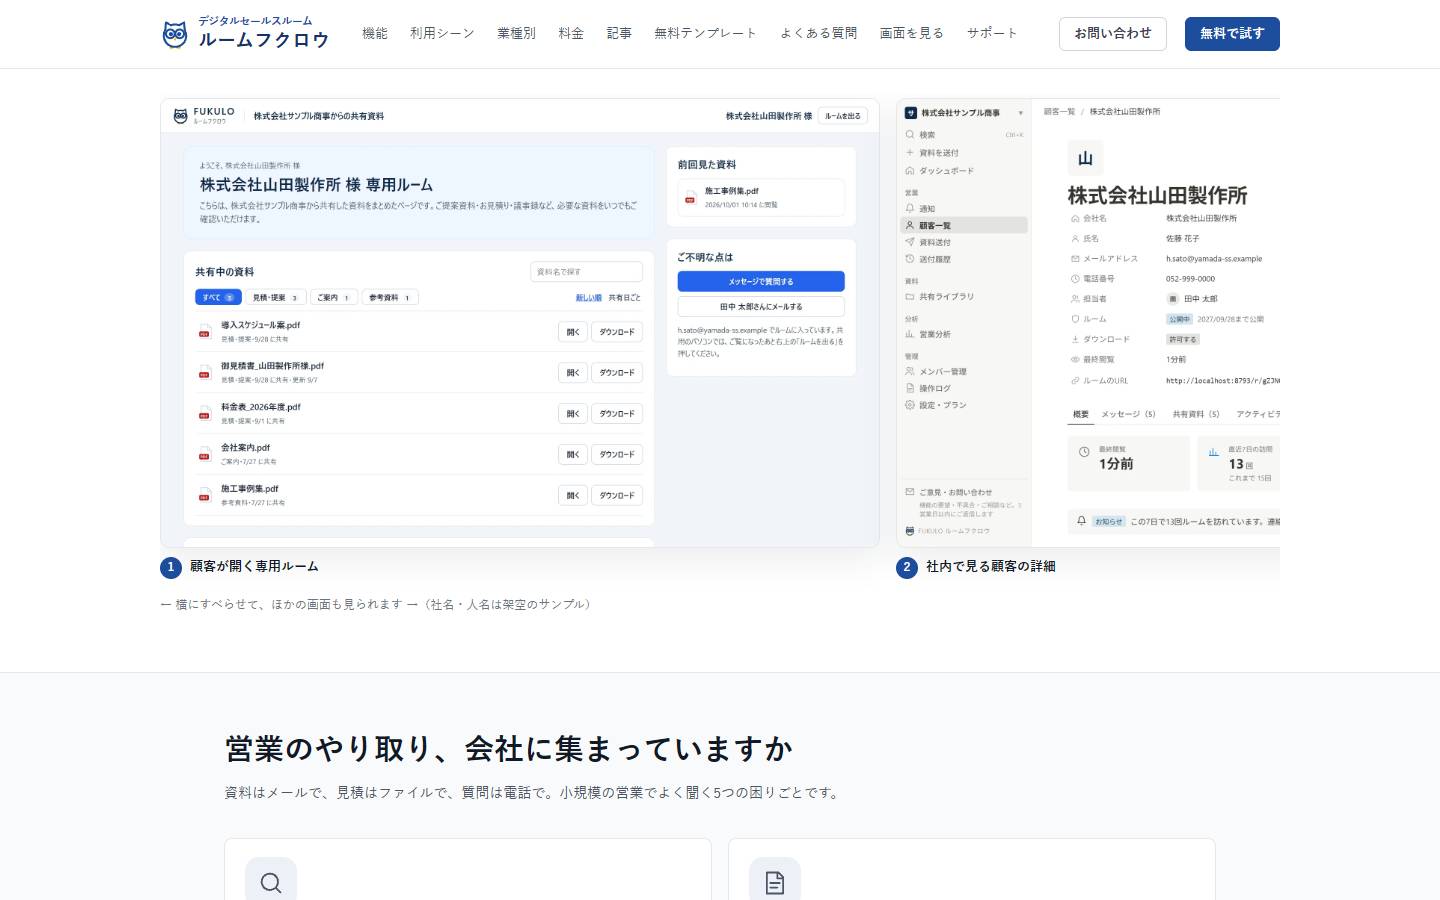Click 資料送付 paper-plane icon in preview sidebar
Viewport: 1440px width, 900px height.
910,242
